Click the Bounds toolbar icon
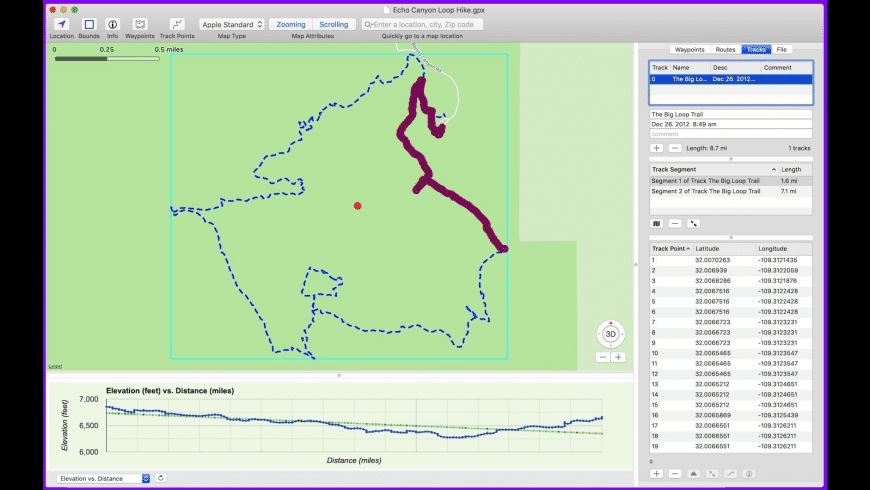The image size is (870, 490). (88, 24)
